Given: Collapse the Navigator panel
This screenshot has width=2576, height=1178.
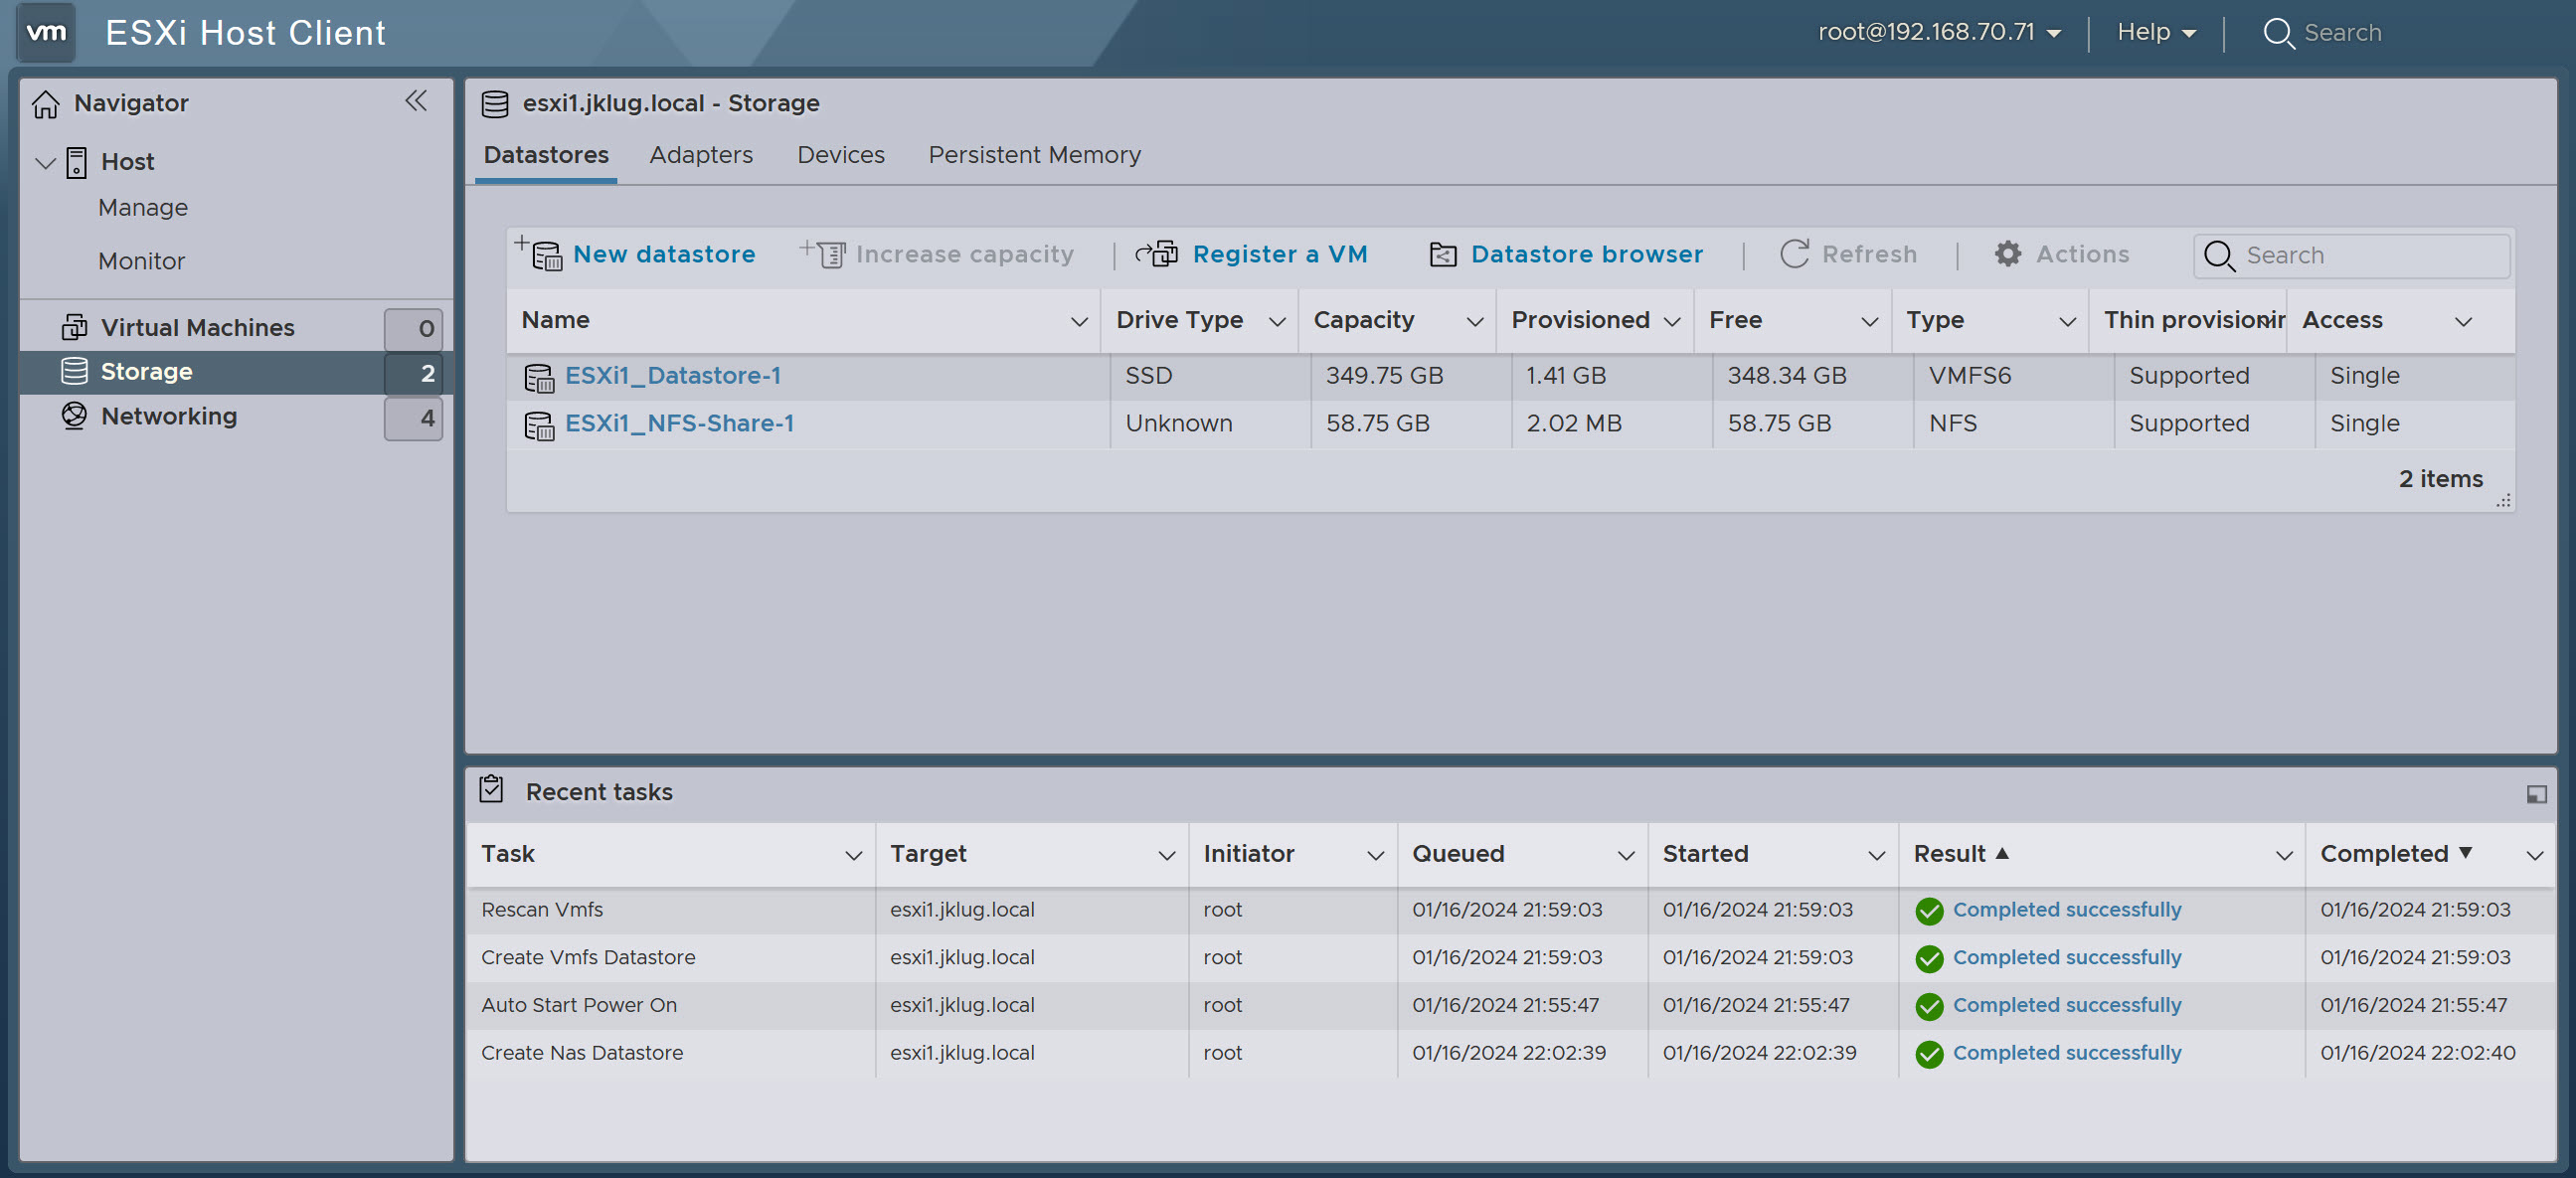Looking at the screenshot, I should [x=416, y=101].
